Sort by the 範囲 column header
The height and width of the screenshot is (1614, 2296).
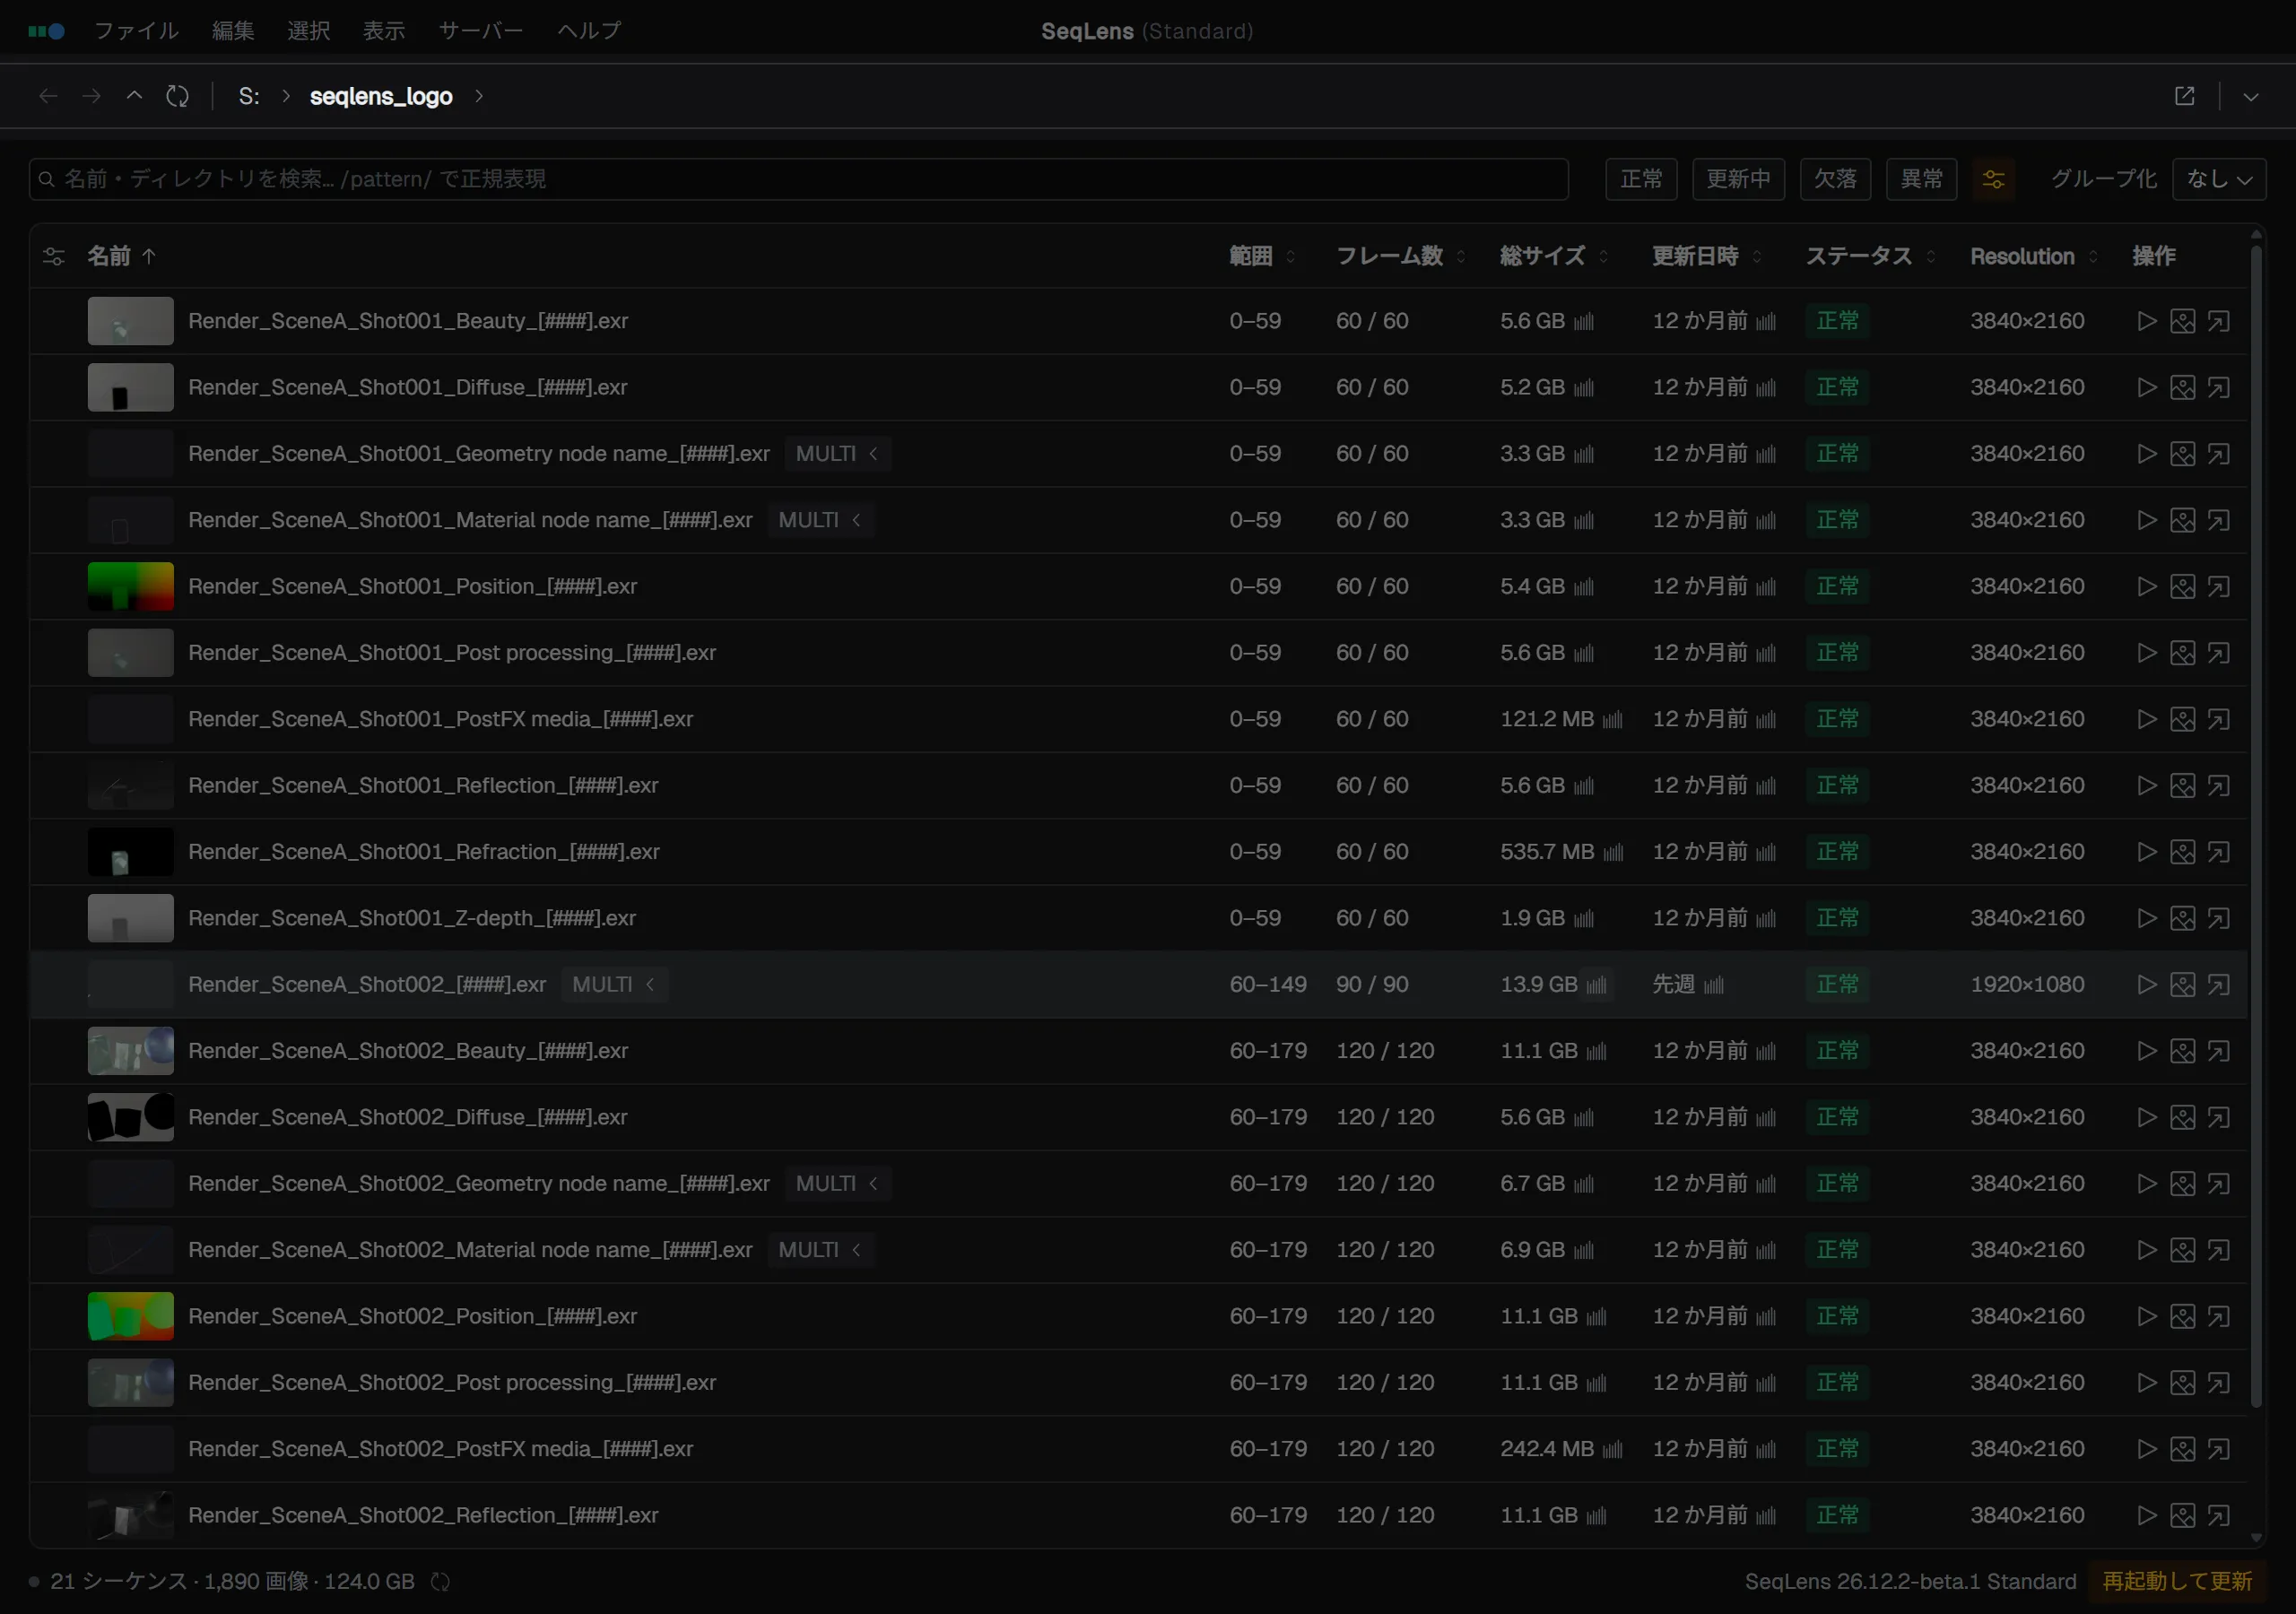[x=1261, y=256]
